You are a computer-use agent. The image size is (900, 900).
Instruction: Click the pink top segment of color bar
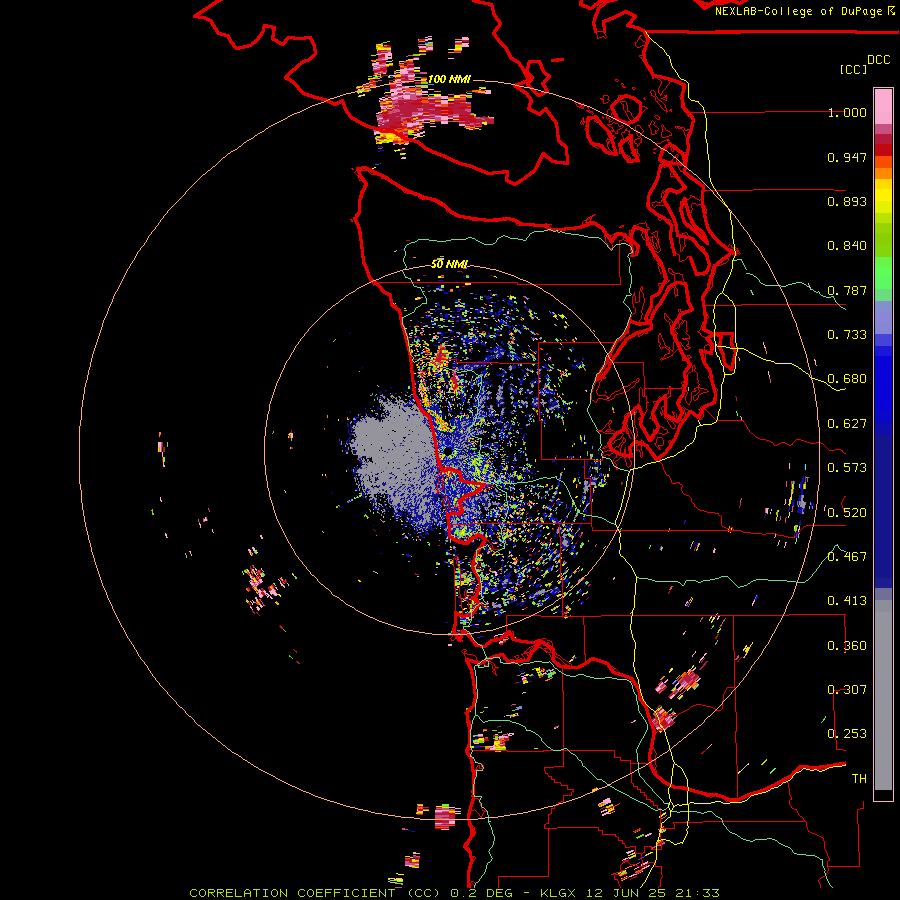coord(883,106)
